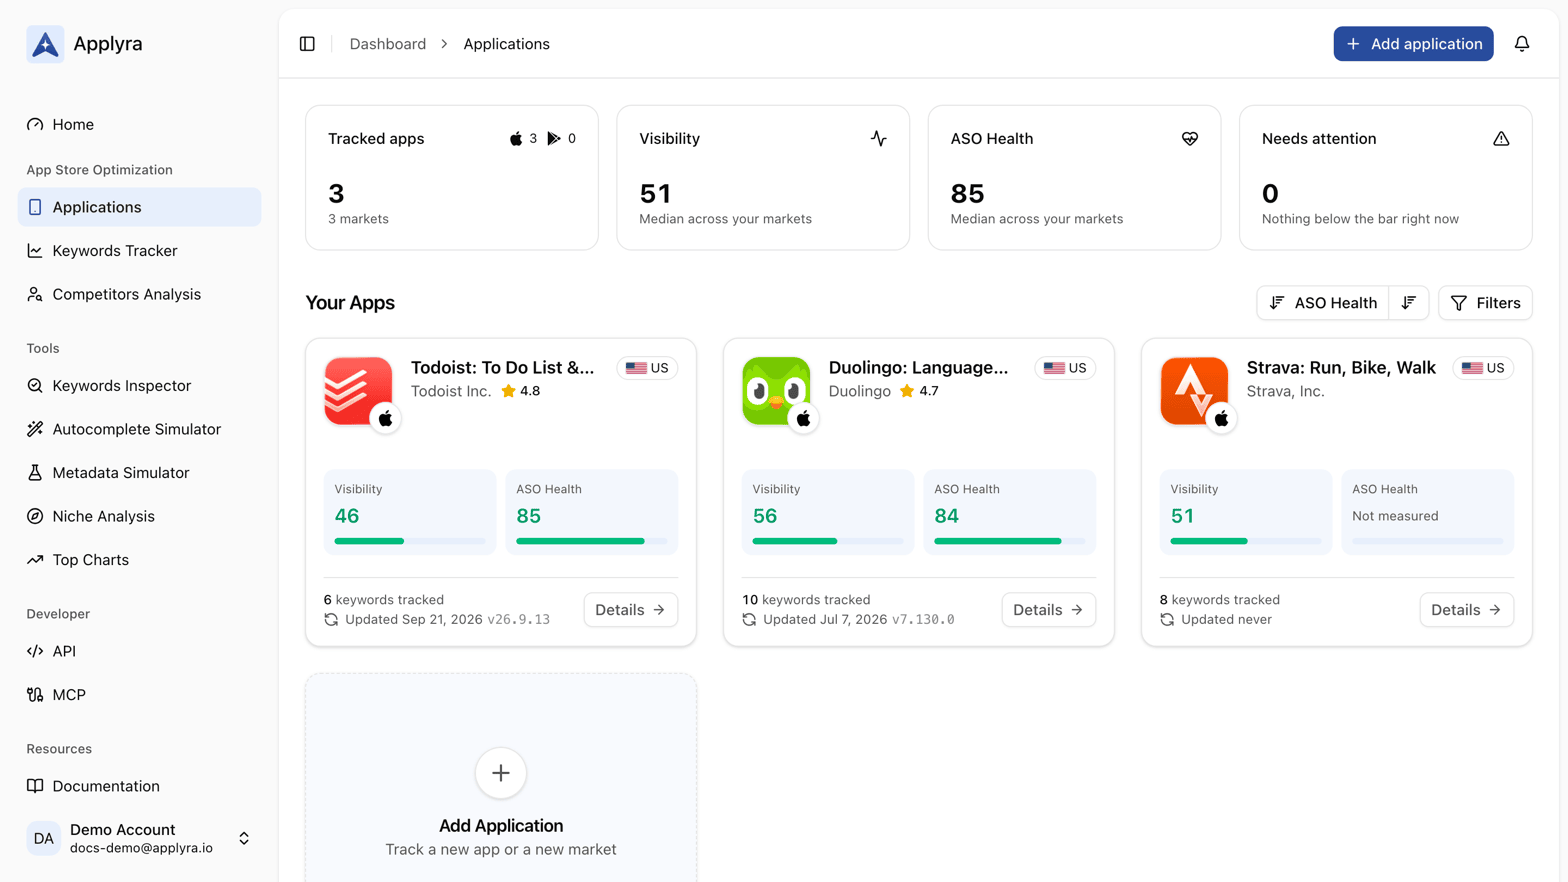Click the Duolingo US market badge
The height and width of the screenshot is (882, 1568).
click(1065, 368)
